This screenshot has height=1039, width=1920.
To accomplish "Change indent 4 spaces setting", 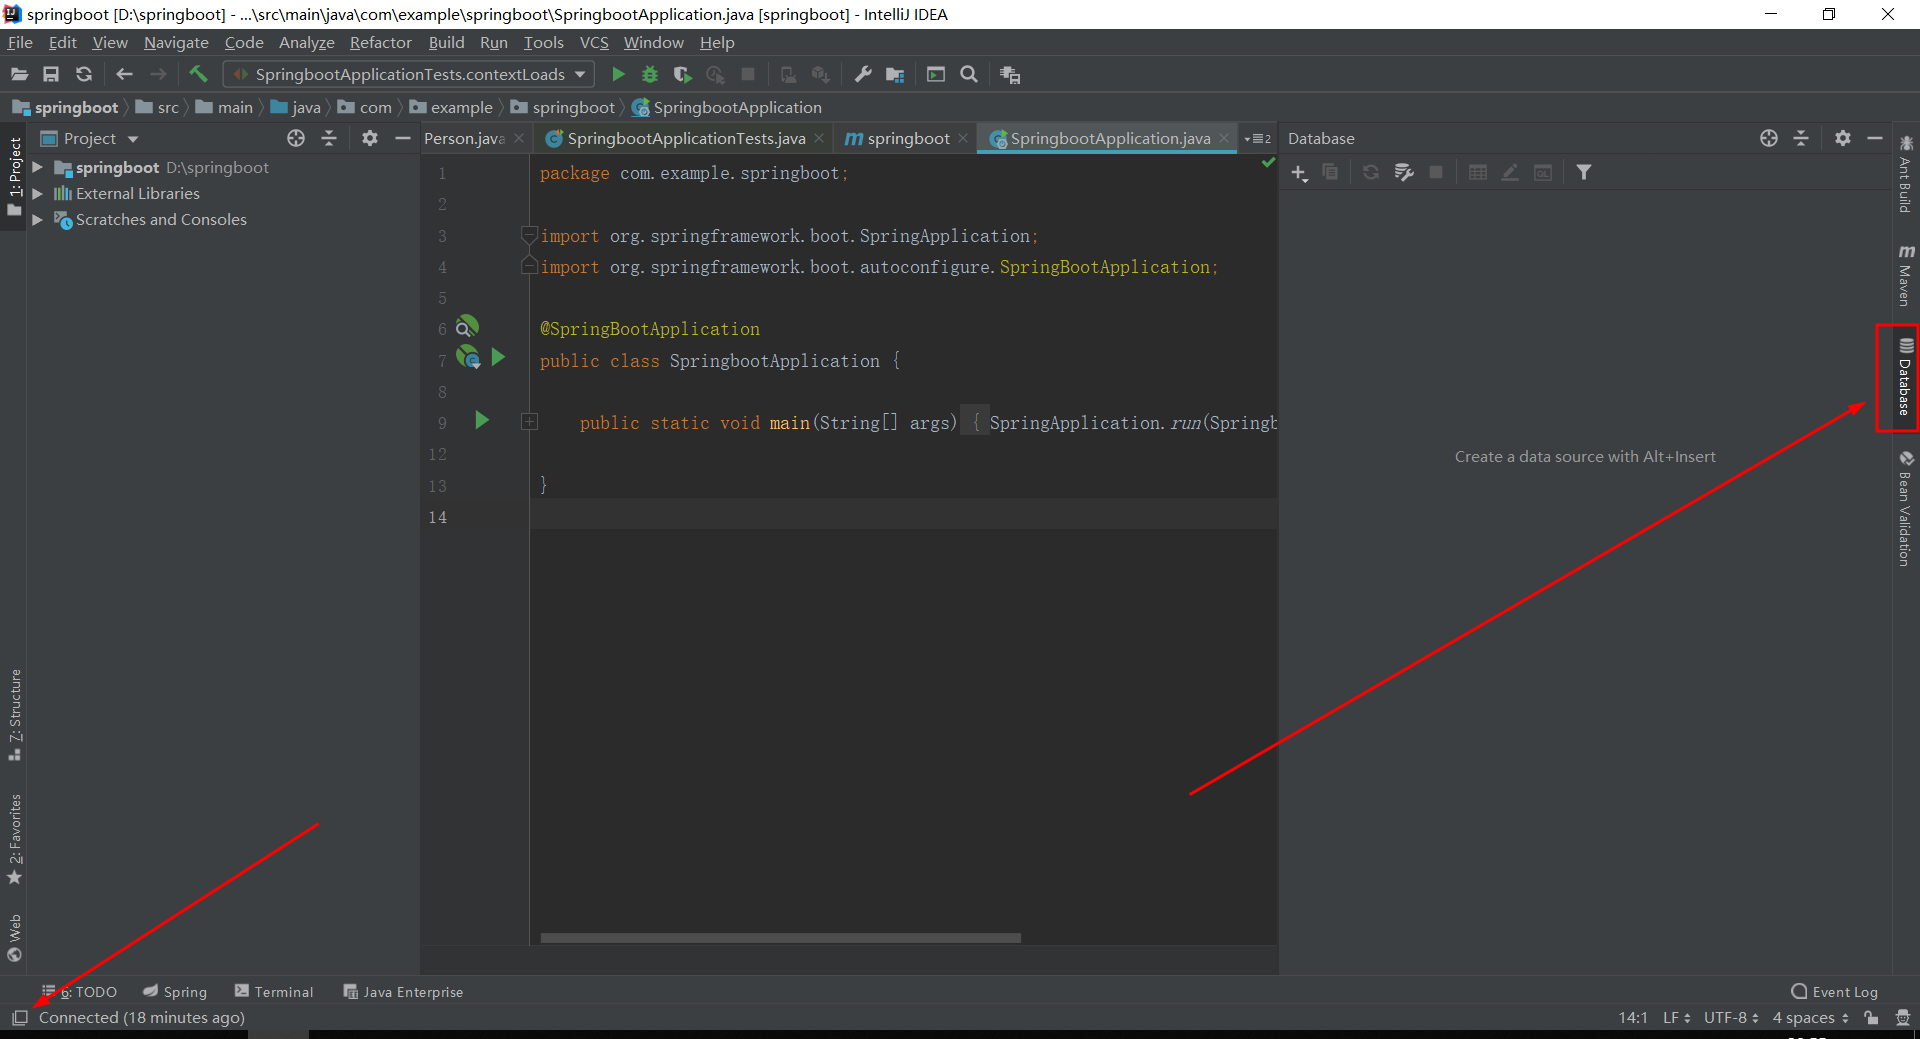I will pos(1810,1017).
